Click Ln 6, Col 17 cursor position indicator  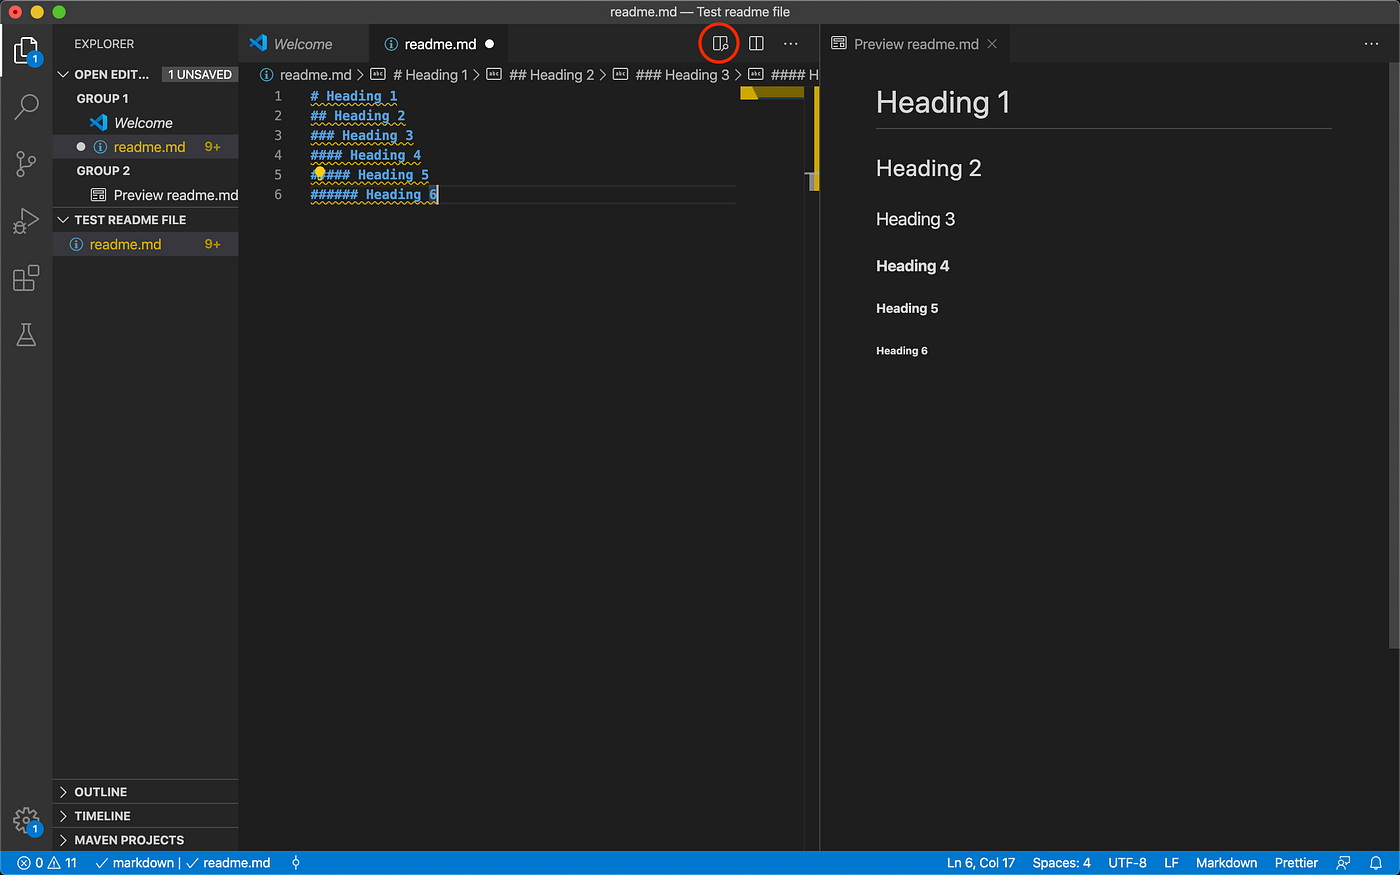tap(981, 862)
